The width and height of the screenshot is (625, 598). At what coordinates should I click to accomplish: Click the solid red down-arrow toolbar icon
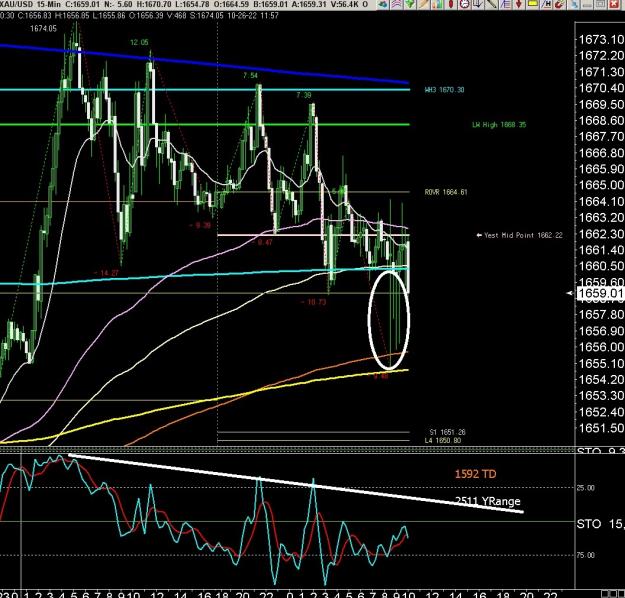click(518, 4)
